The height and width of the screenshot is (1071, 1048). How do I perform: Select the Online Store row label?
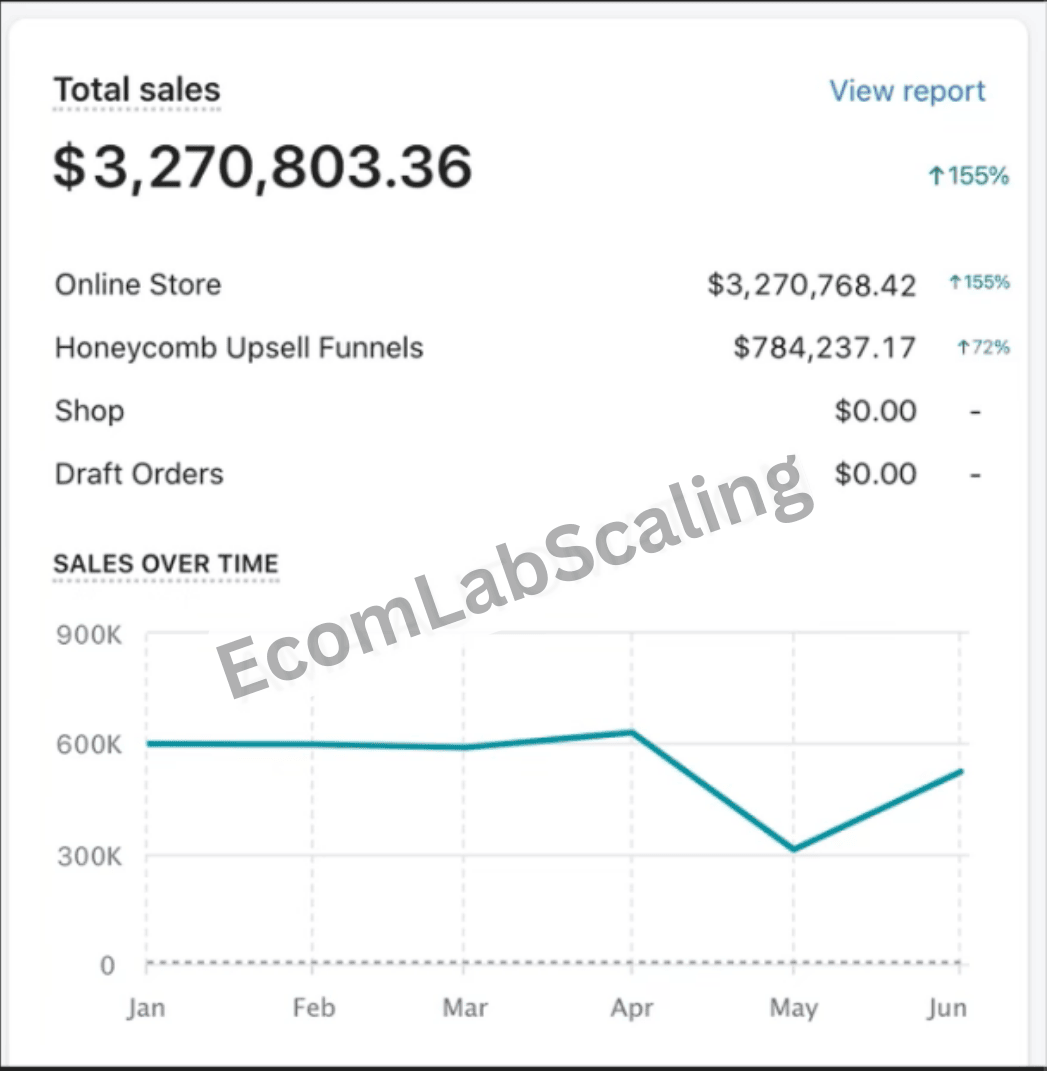(x=138, y=285)
